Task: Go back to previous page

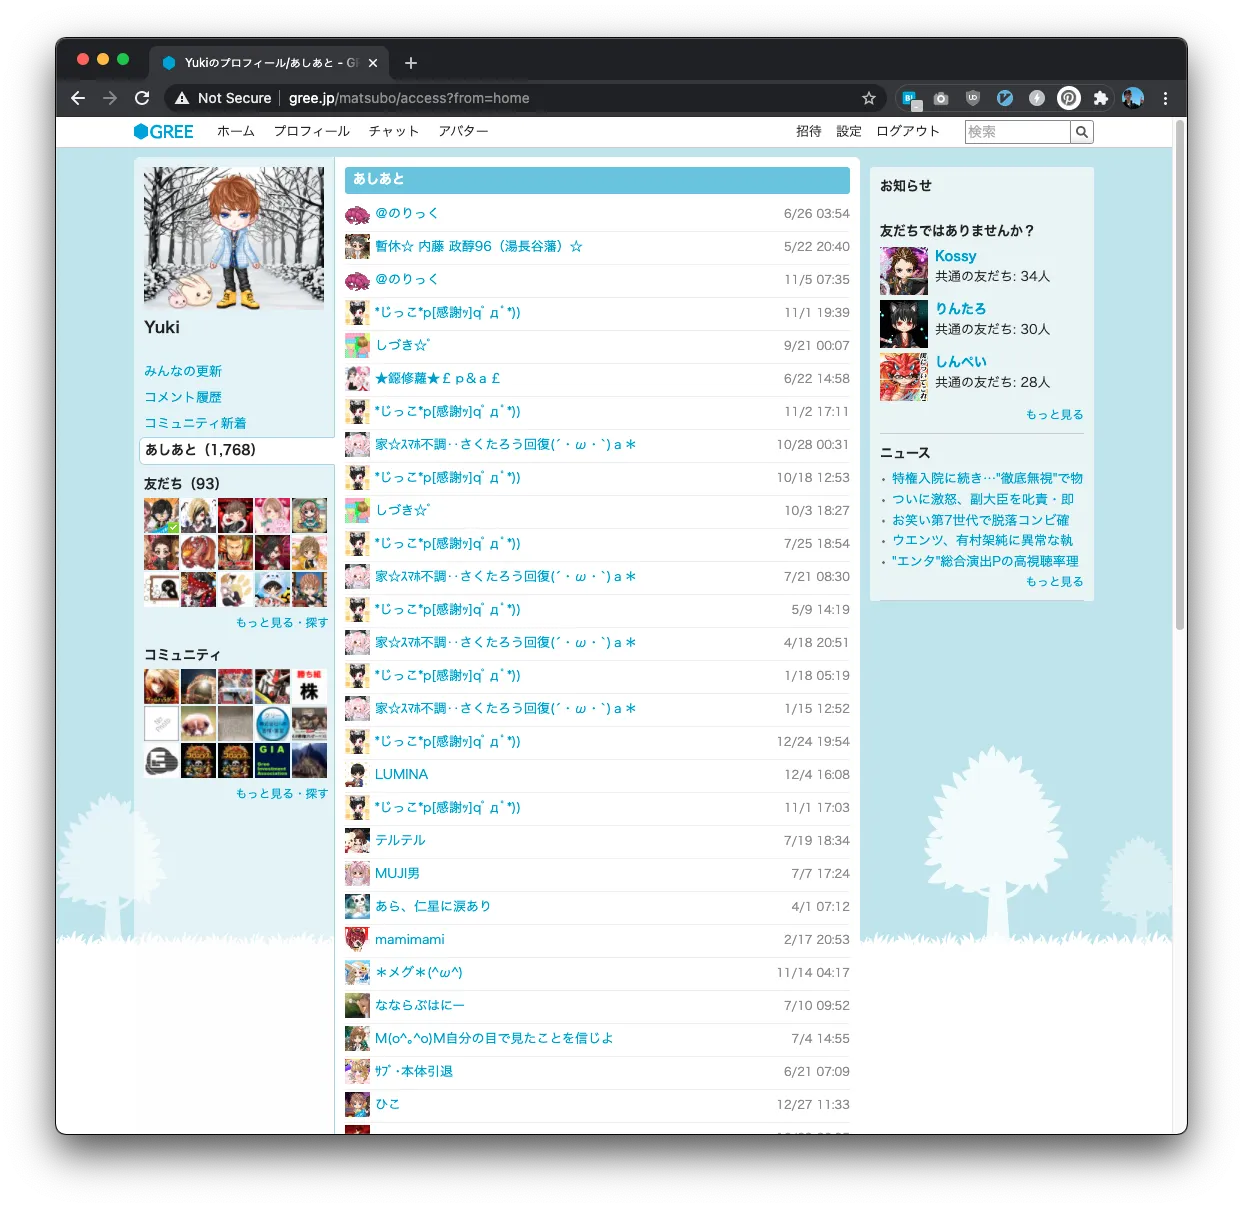Action: (78, 98)
